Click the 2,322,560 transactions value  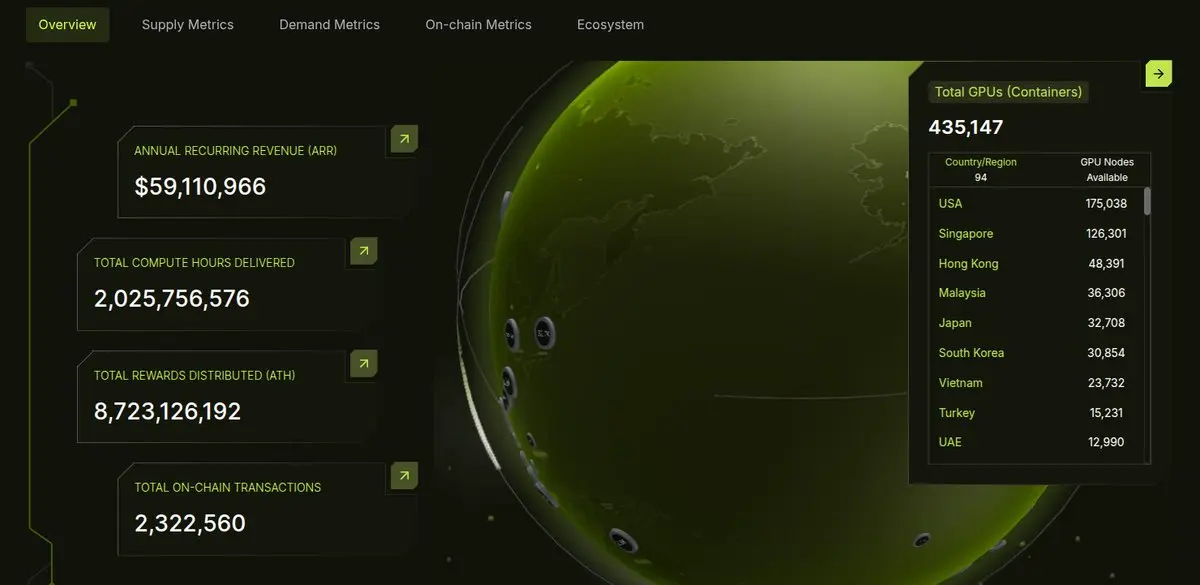point(190,523)
